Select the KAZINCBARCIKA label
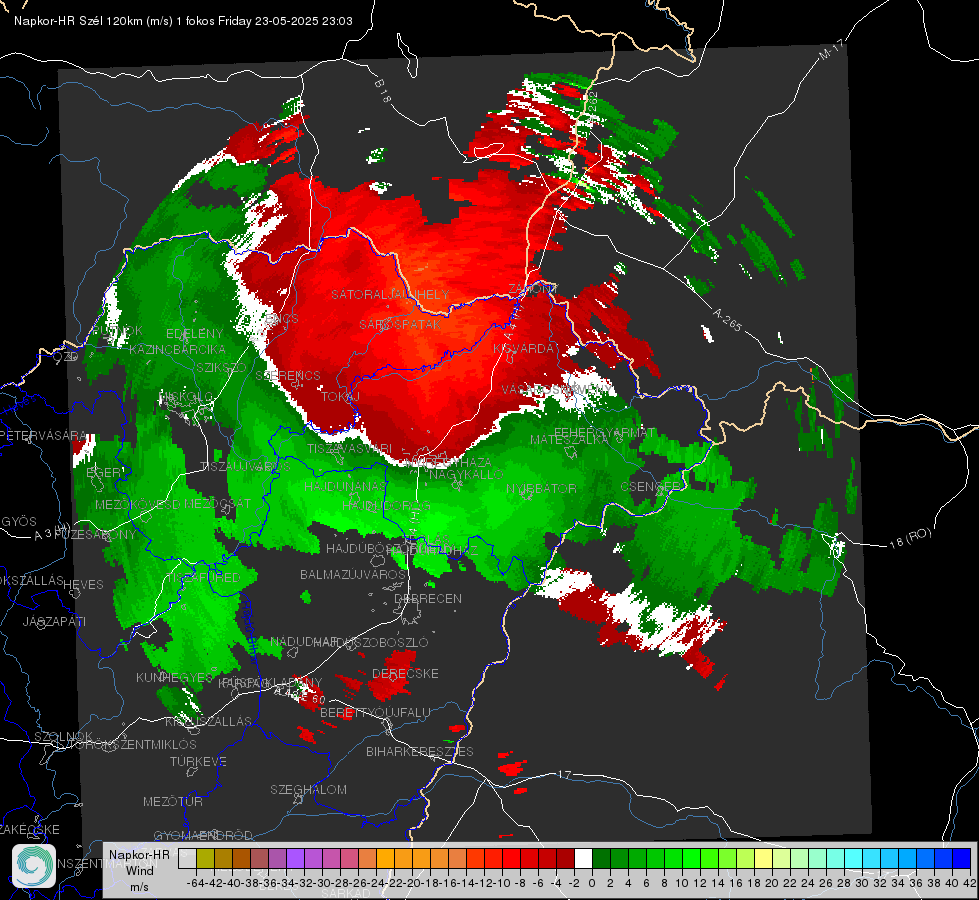Image resolution: width=979 pixels, height=900 pixels. 177,350
